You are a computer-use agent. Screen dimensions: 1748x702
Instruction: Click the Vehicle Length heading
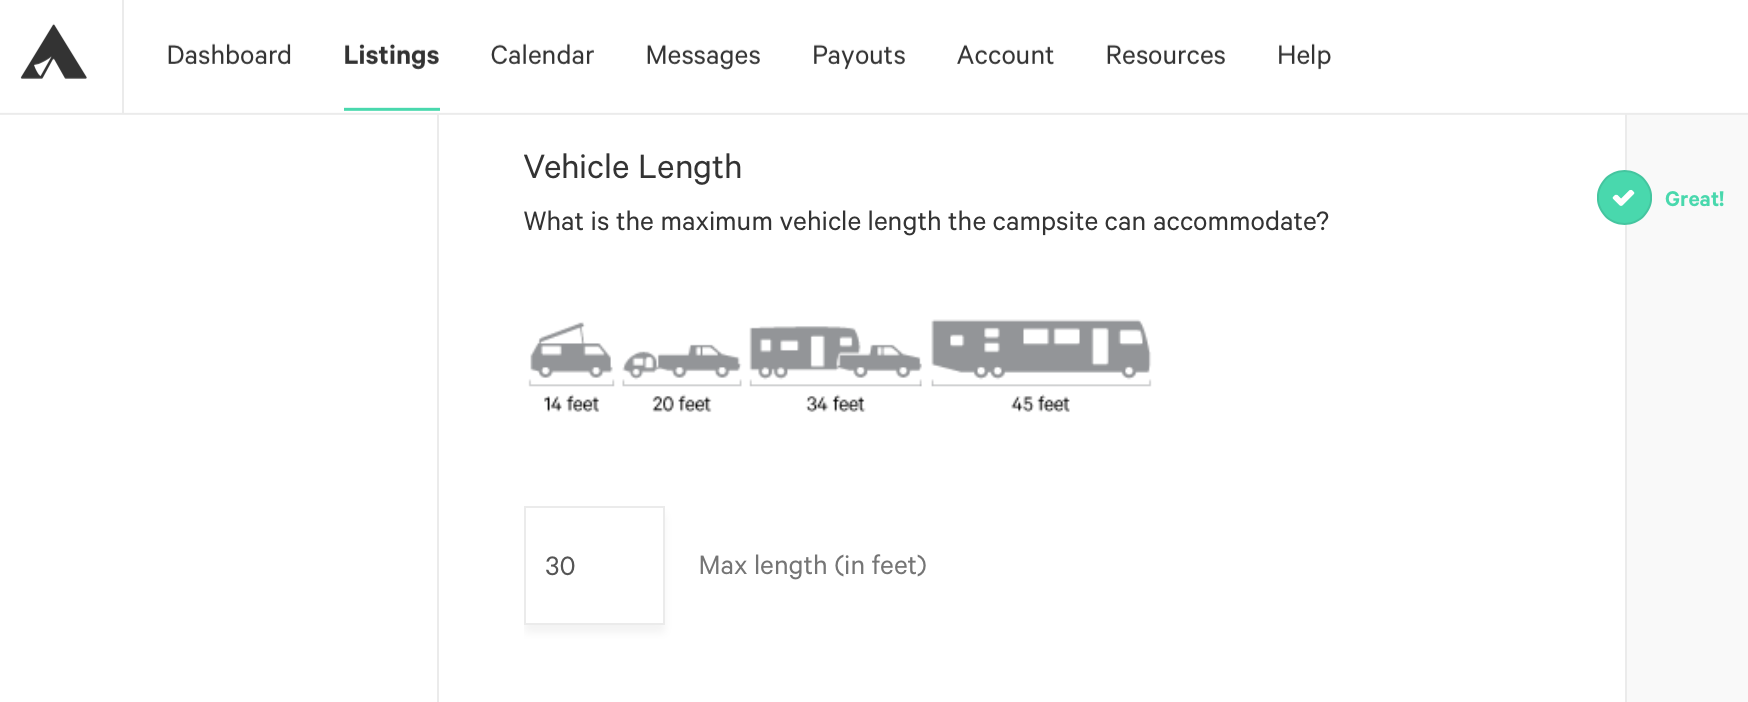[633, 167]
